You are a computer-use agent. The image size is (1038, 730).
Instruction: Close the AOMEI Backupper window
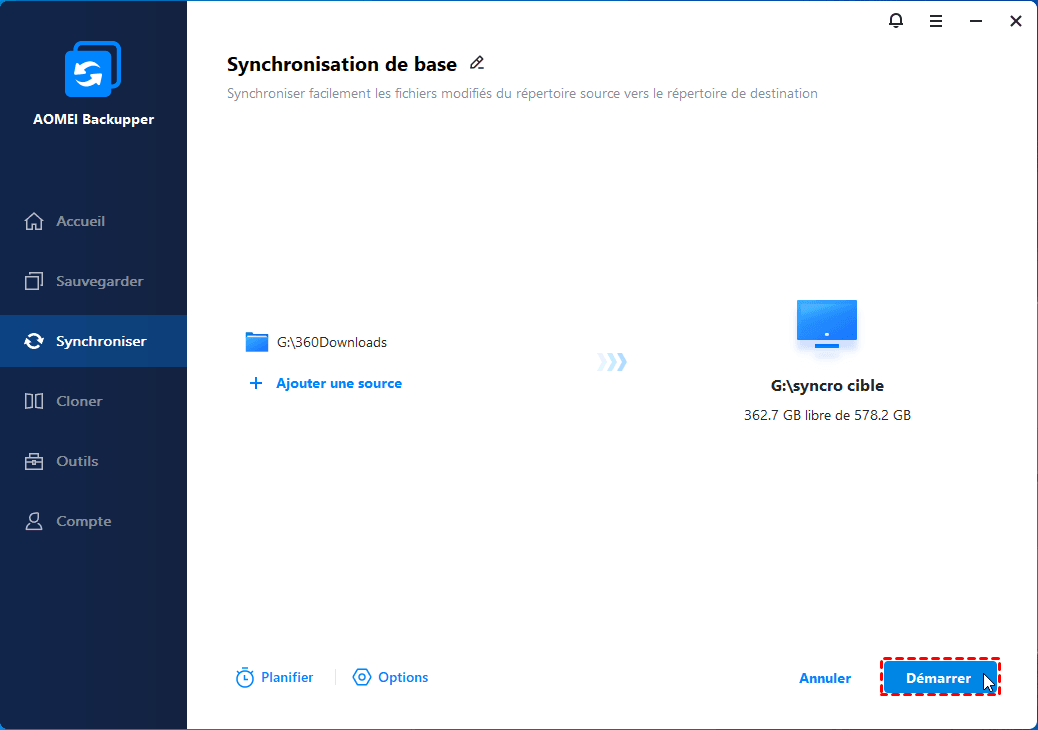1015,21
